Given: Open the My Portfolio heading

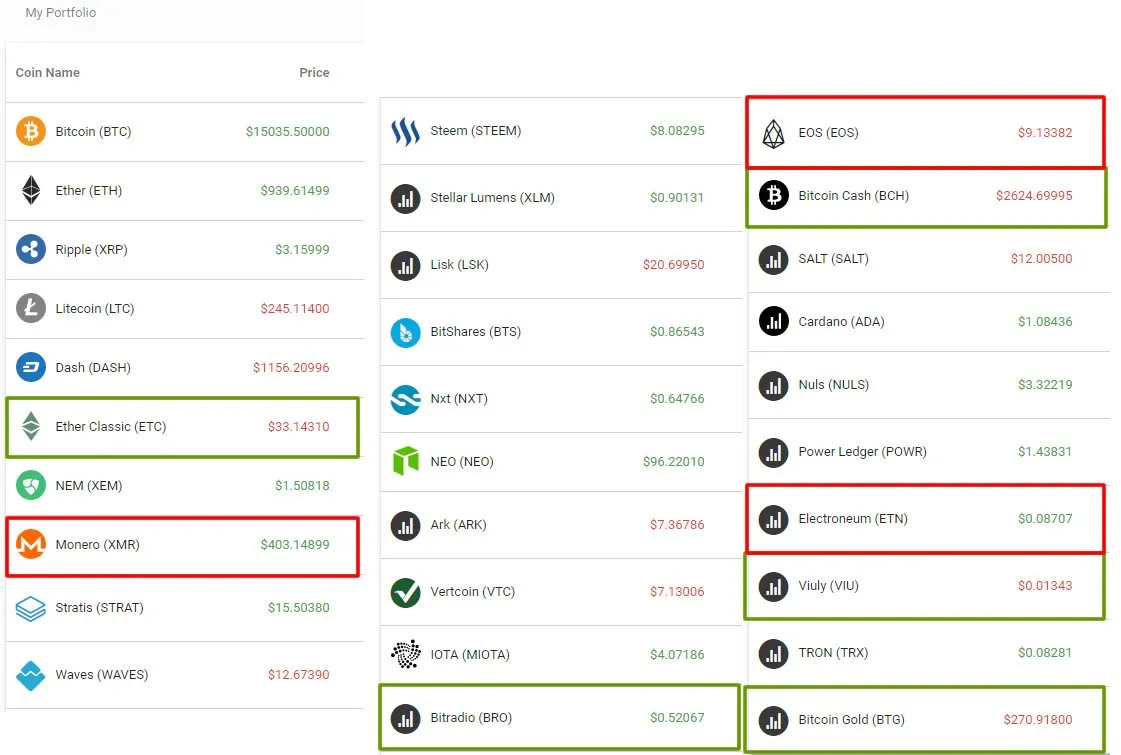Looking at the screenshot, I should coord(61,13).
